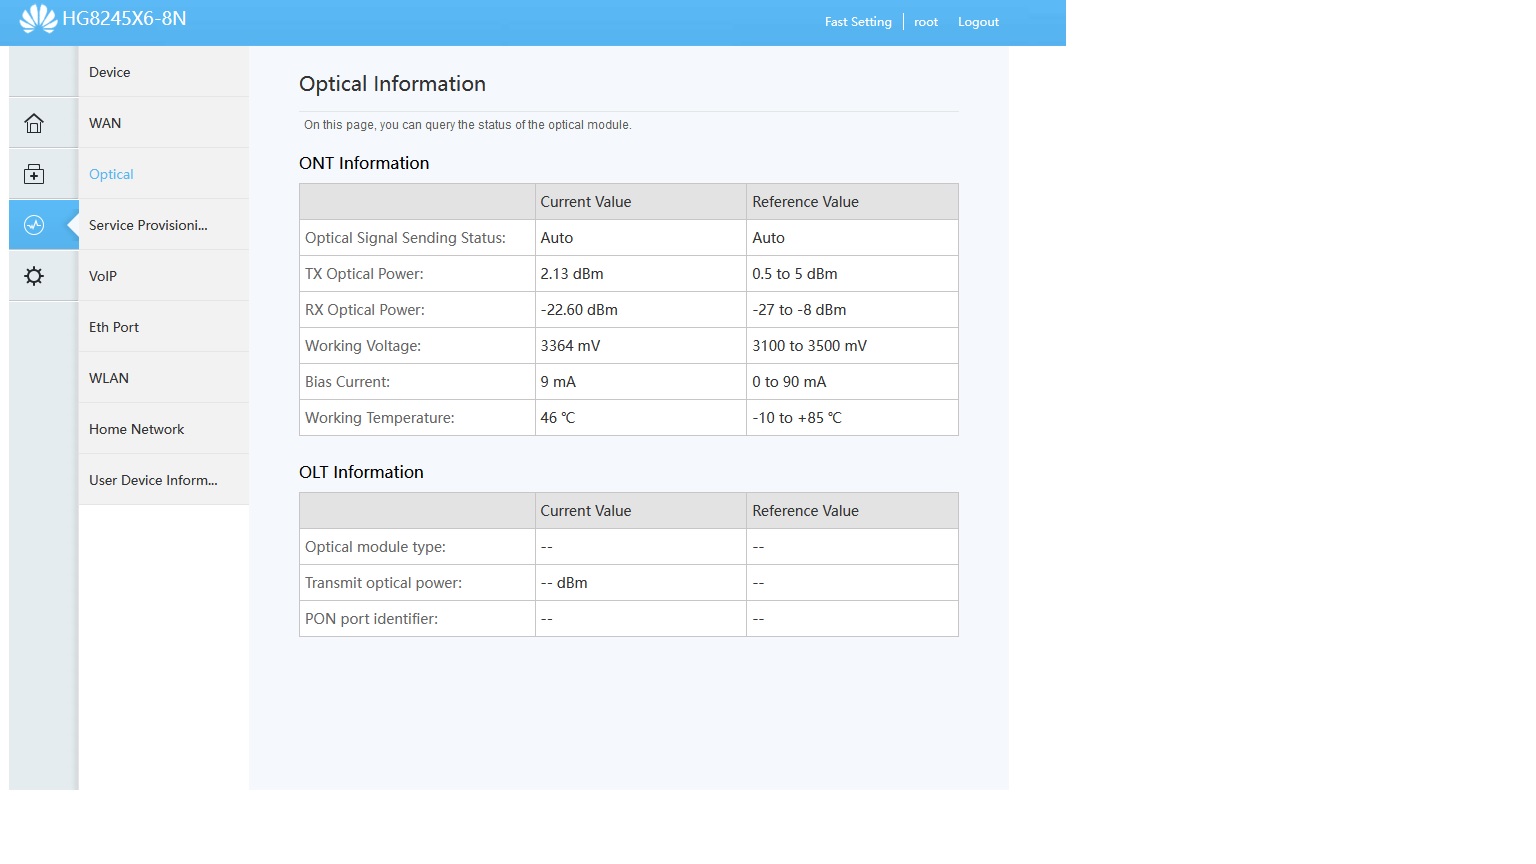Viewport: 1536px width, 864px height.
Task: Click the root user link
Action: coord(926,22)
